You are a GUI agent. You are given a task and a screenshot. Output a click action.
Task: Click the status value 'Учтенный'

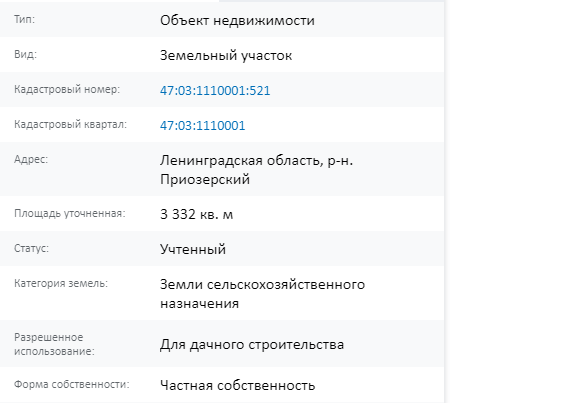(x=193, y=249)
